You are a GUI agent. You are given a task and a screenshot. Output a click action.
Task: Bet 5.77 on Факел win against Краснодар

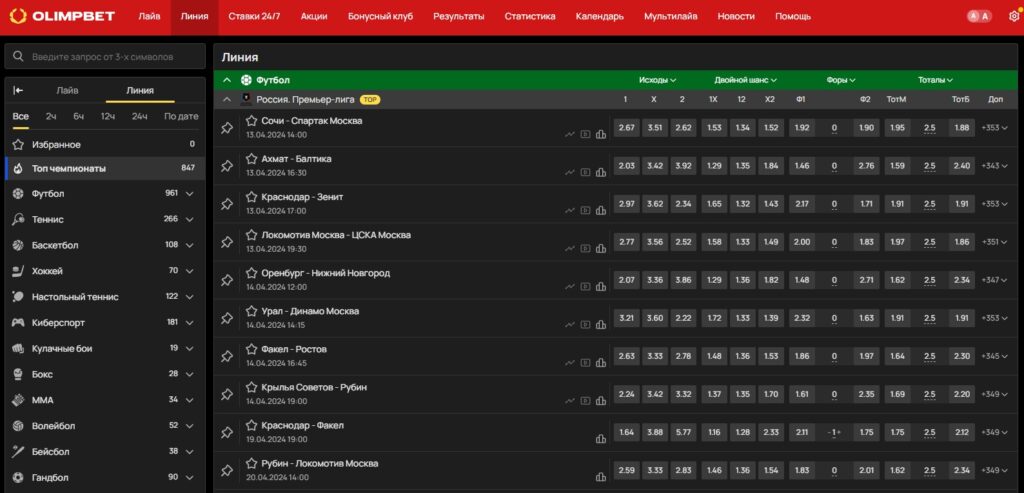pos(683,432)
